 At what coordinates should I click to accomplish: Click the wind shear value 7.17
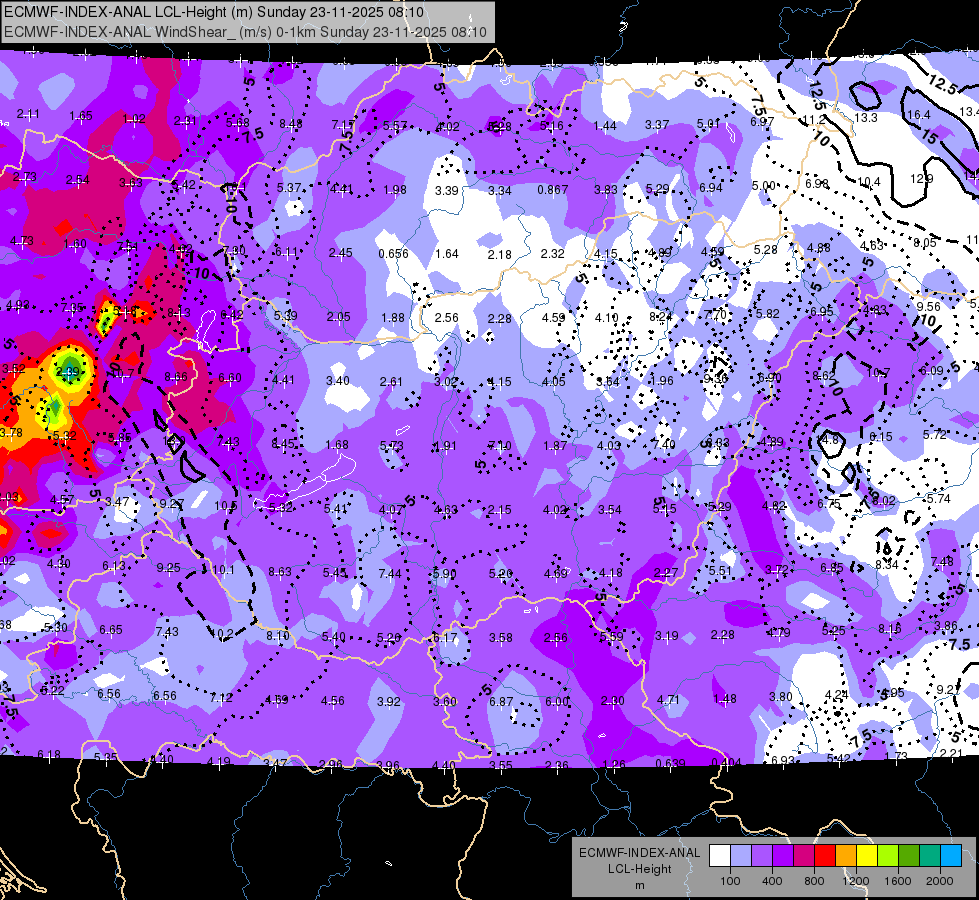pos(343,124)
